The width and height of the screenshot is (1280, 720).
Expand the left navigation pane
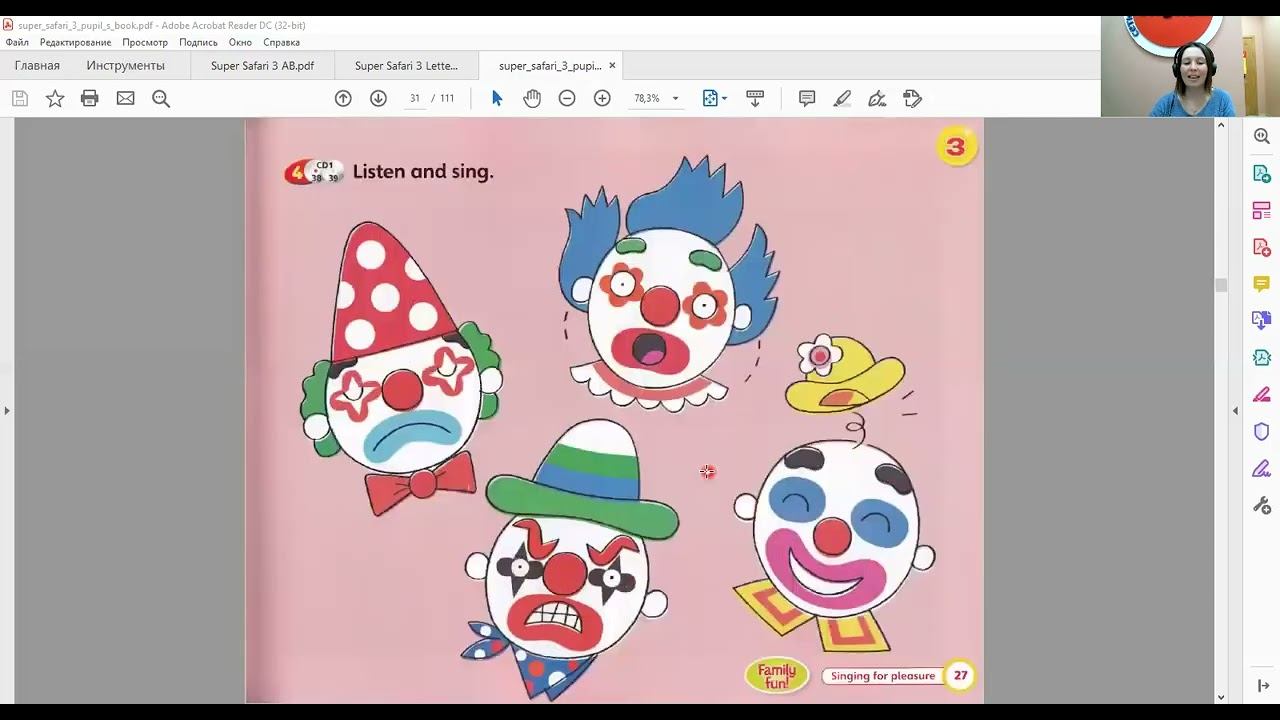pyautogui.click(x=7, y=410)
